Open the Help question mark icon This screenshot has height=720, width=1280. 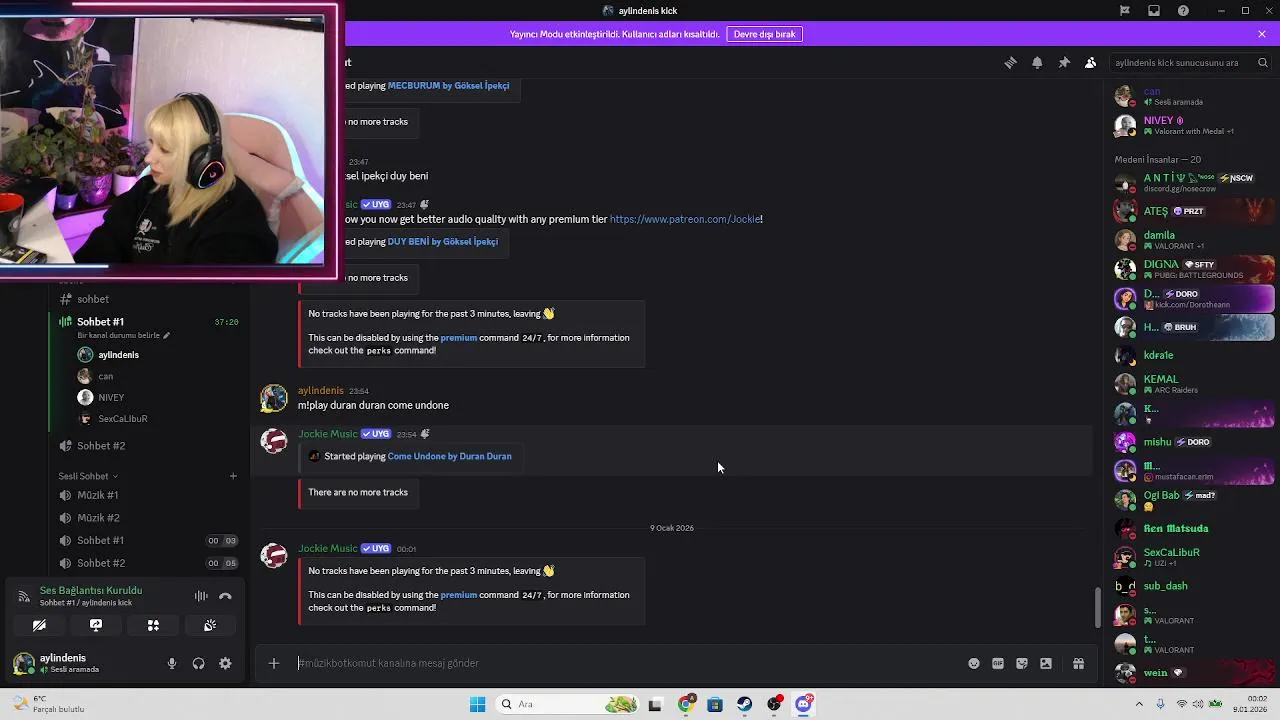point(1184,11)
